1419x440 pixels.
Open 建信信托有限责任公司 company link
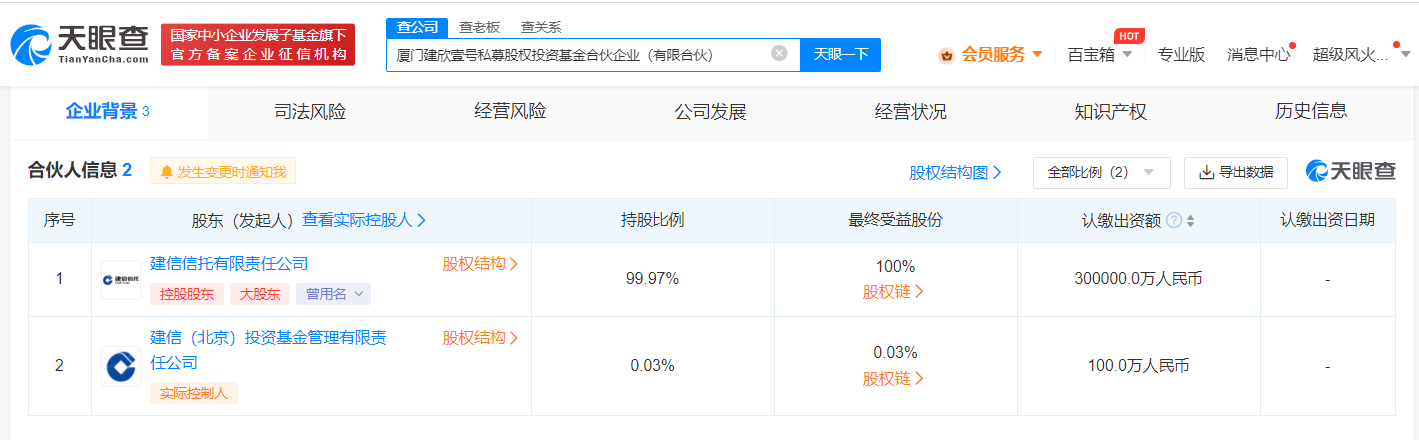229,264
